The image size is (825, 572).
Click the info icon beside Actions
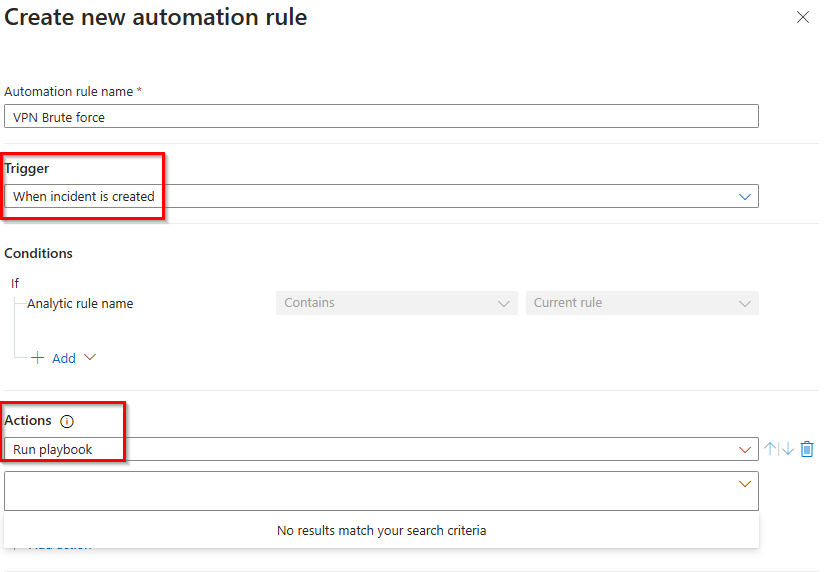click(67, 422)
